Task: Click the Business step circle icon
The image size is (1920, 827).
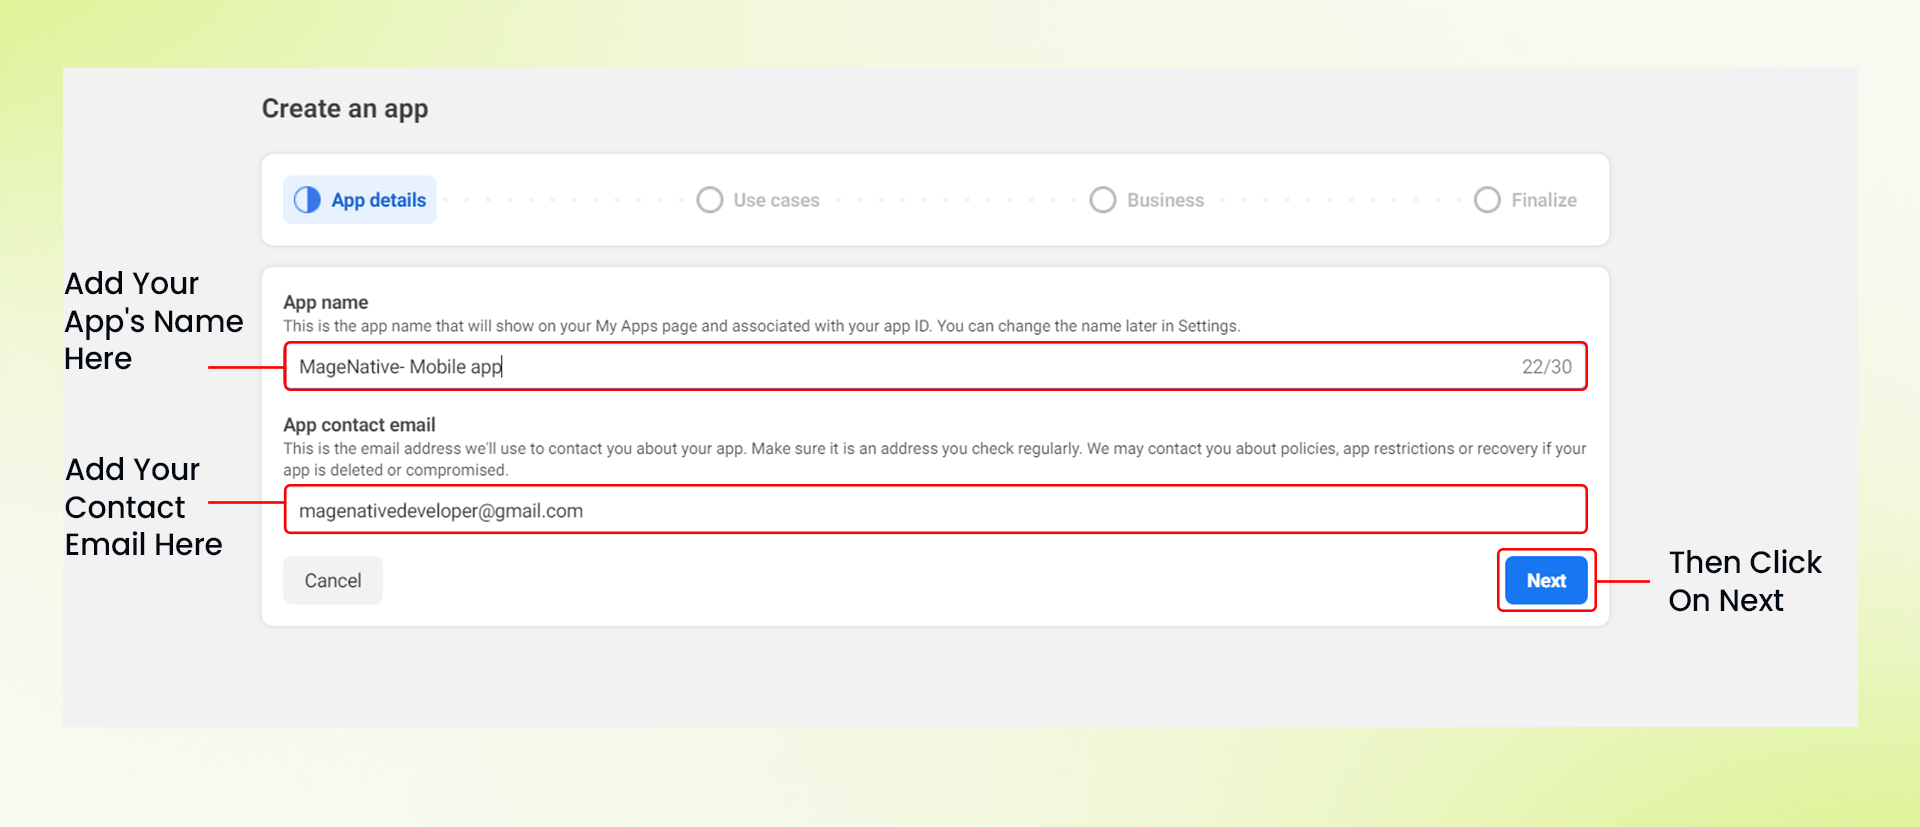Action: pos(1103,200)
